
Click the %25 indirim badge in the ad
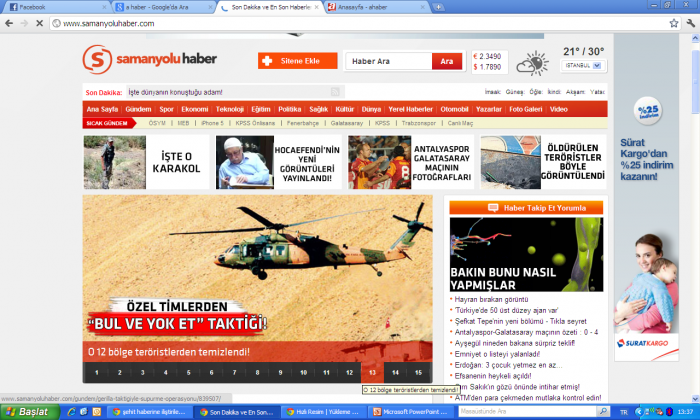648,110
